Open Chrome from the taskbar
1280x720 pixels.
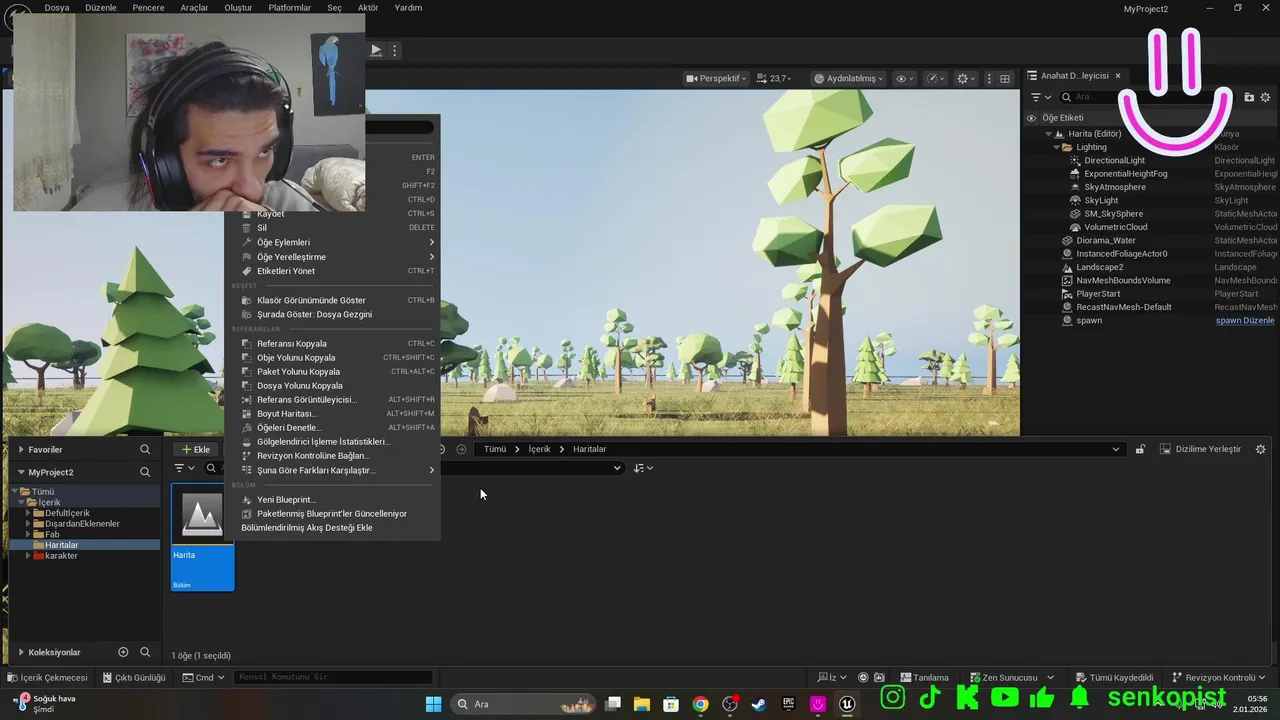point(700,704)
